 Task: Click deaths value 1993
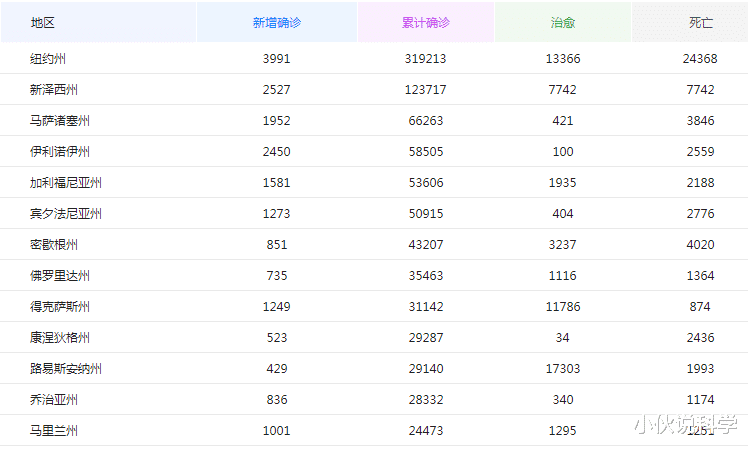pyautogui.click(x=700, y=369)
